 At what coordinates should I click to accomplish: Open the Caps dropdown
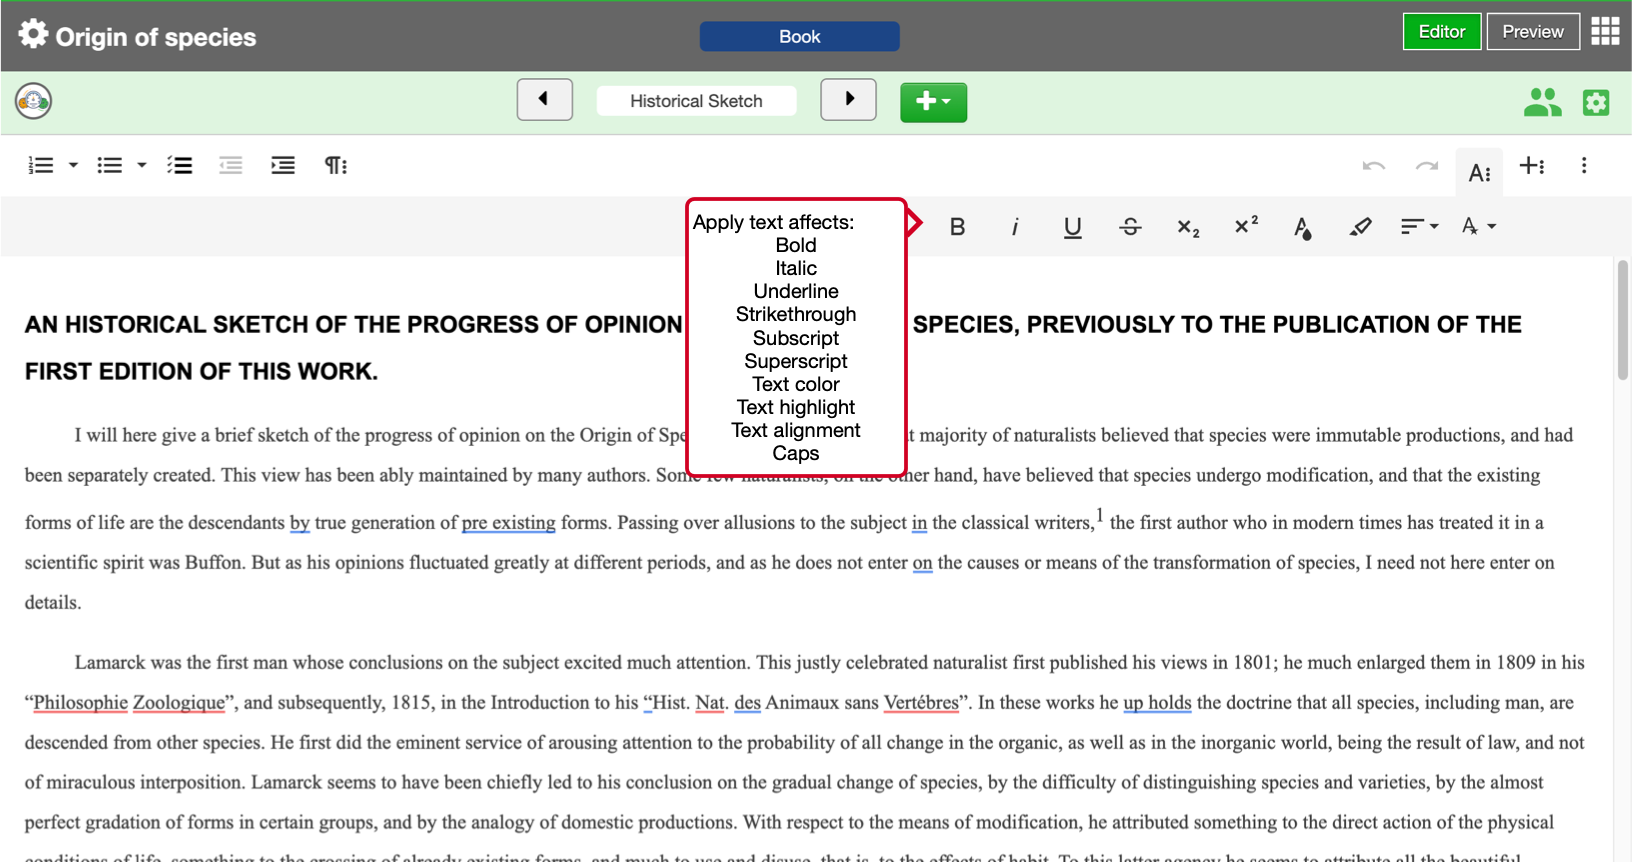(1479, 227)
